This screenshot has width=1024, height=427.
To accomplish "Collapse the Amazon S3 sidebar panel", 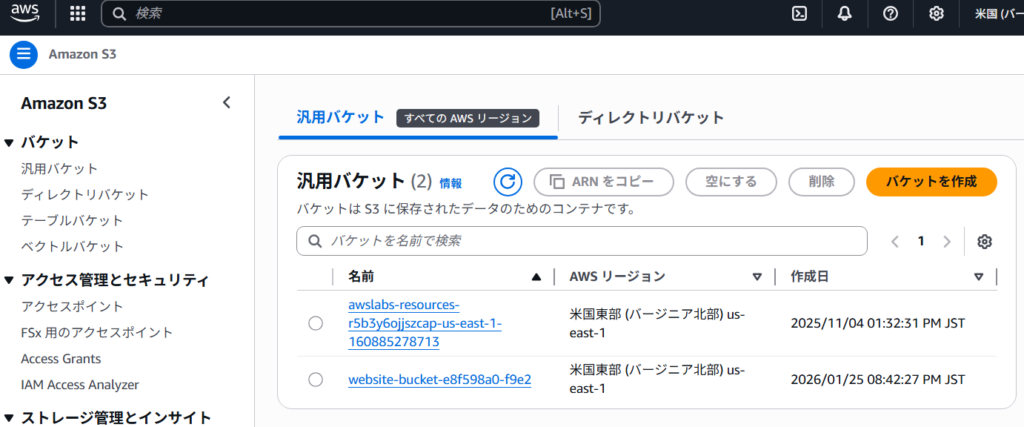I will coord(227,102).
